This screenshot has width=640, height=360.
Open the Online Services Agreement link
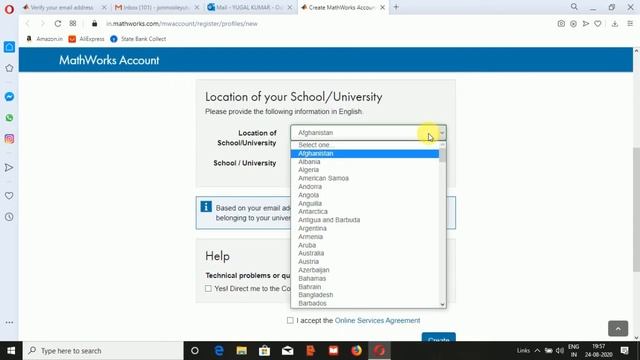(x=378, y=320)
